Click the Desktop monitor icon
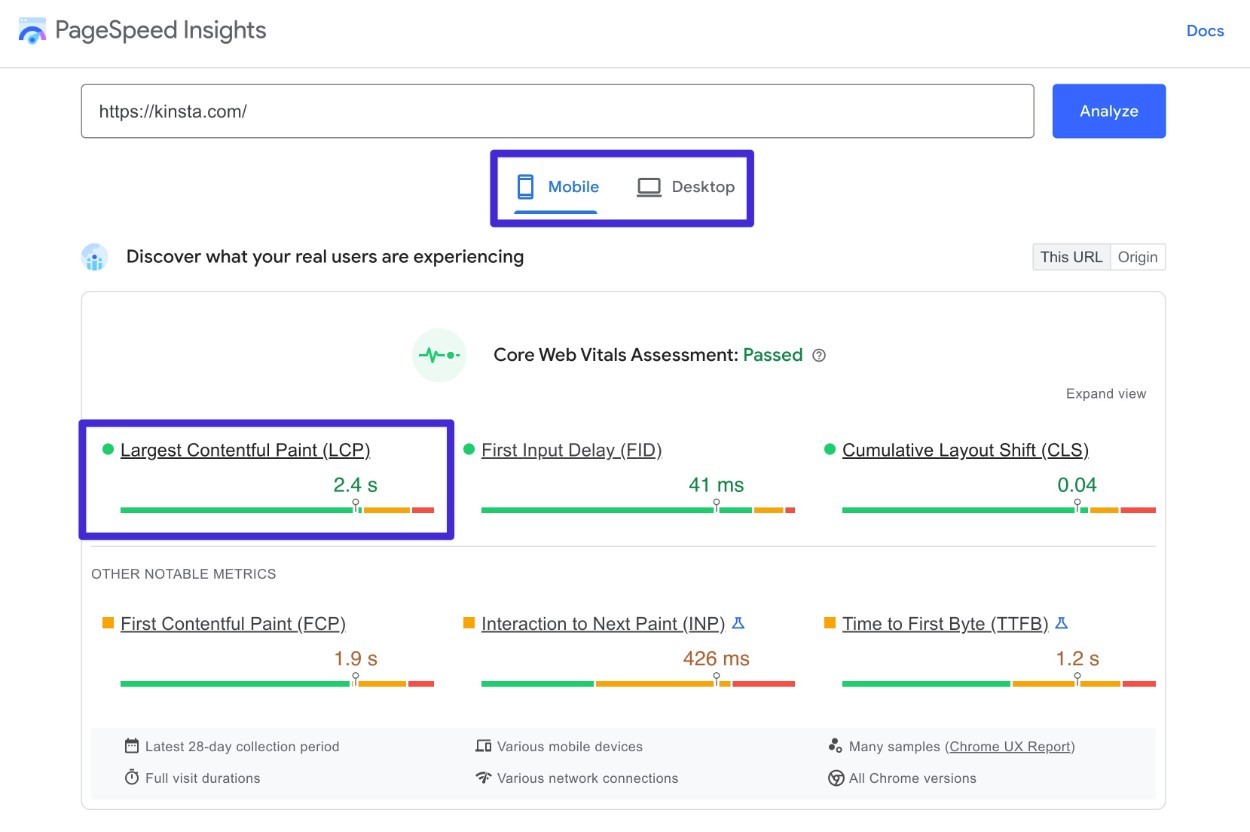This screenshot has height=832, width=1250. [648, 186]
